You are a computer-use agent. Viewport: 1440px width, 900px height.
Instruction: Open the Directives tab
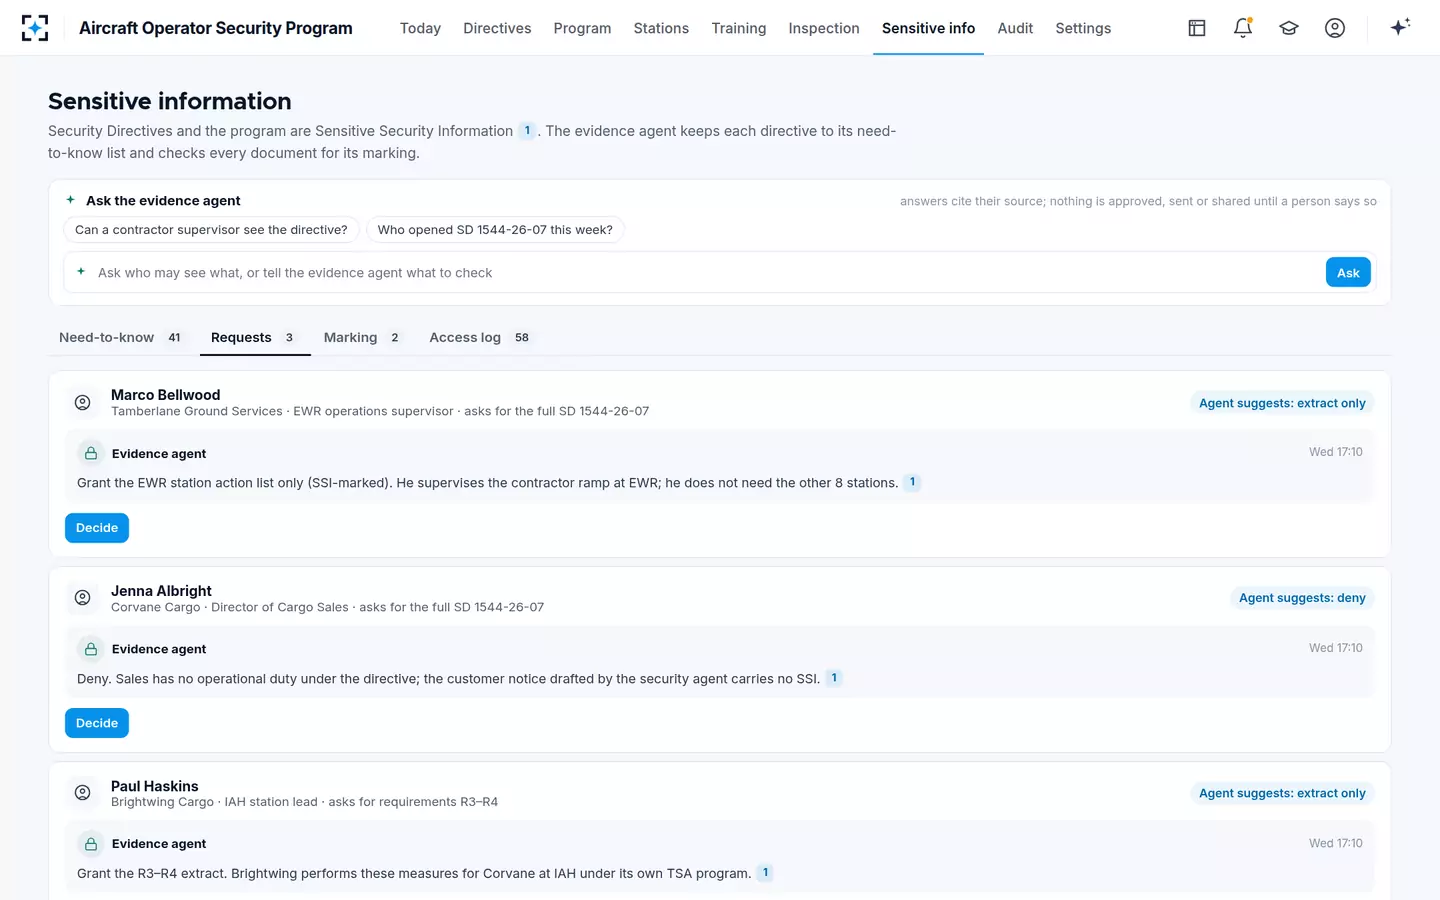point(497,28)
